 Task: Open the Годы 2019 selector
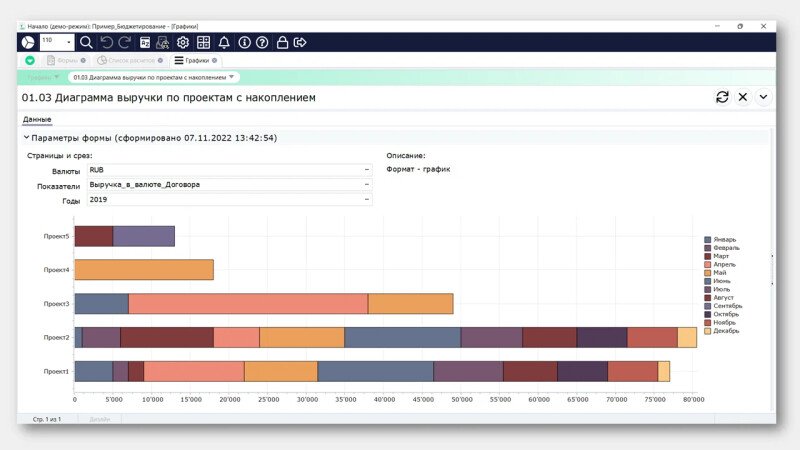[x=230, y=199]
